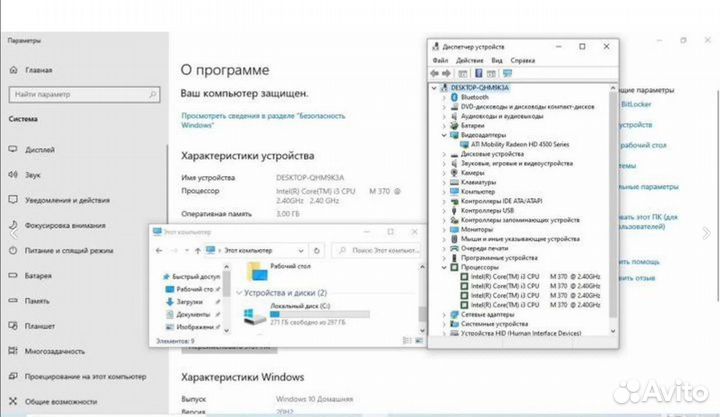720x417 pixels.
Task: Refresh the Этот компьютер Explorer view
Action: pyautogui.click(x=316, y=250)
